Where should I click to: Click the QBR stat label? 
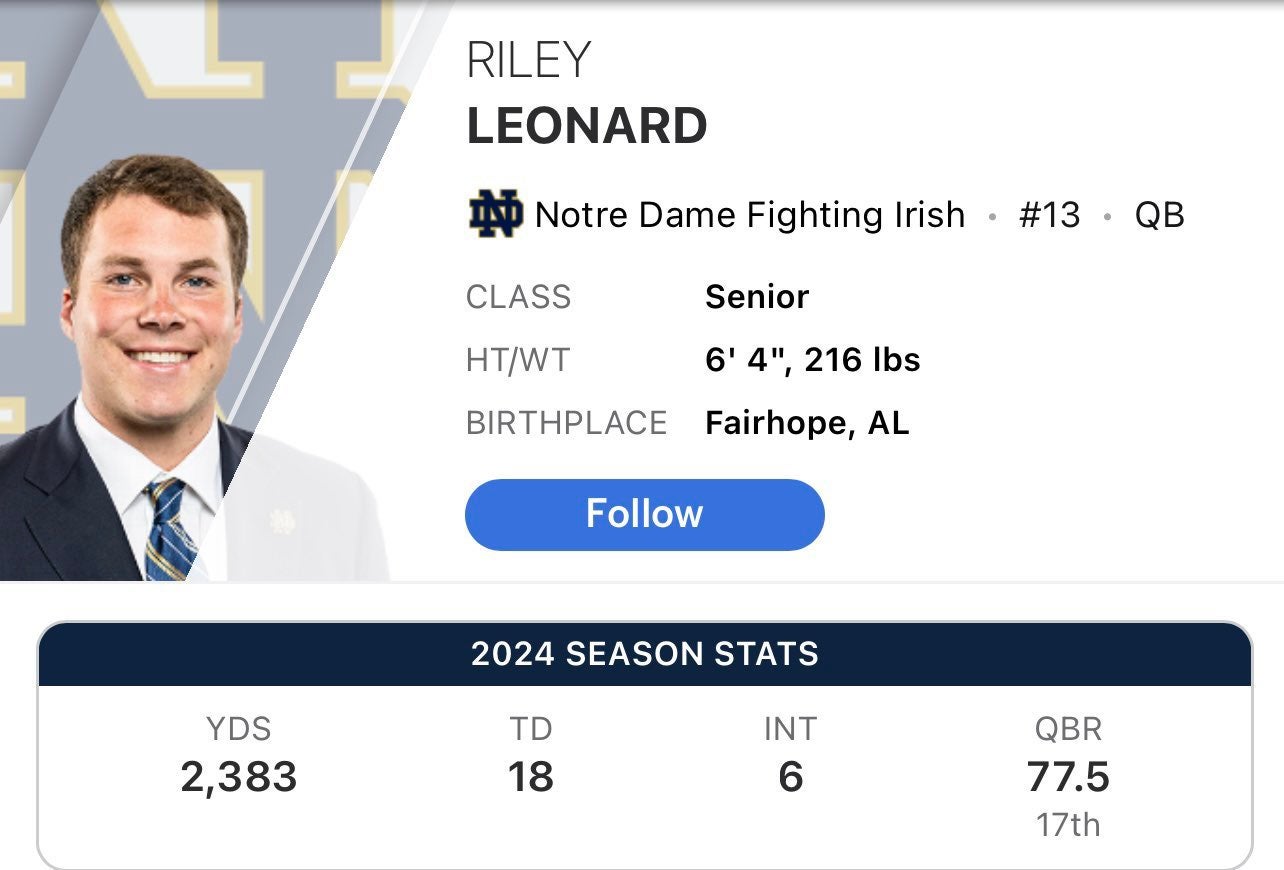coord(1068,729)
